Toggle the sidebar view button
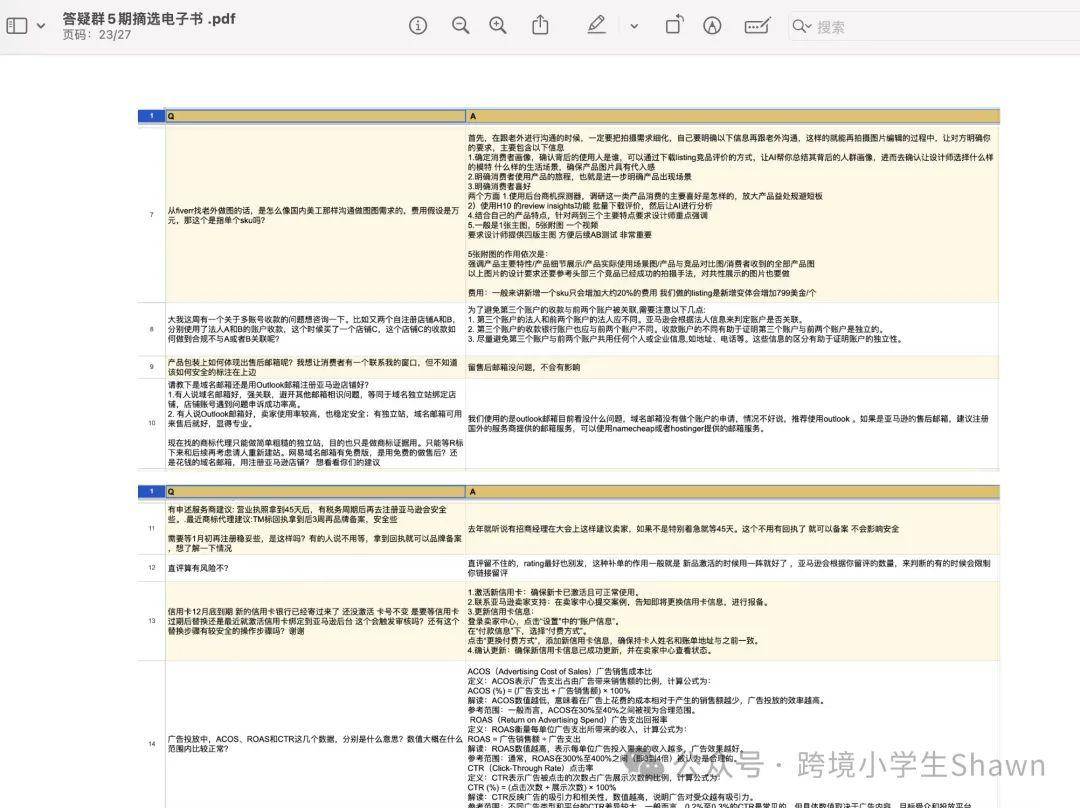Image resolution: width=1080 pixels, height=808 pixels. tap(17, 26)
